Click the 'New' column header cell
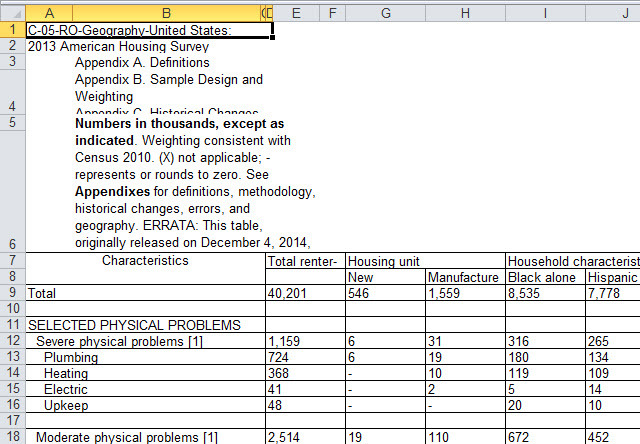Viewport: 640px width, 444px height. (x=385, y=277)
